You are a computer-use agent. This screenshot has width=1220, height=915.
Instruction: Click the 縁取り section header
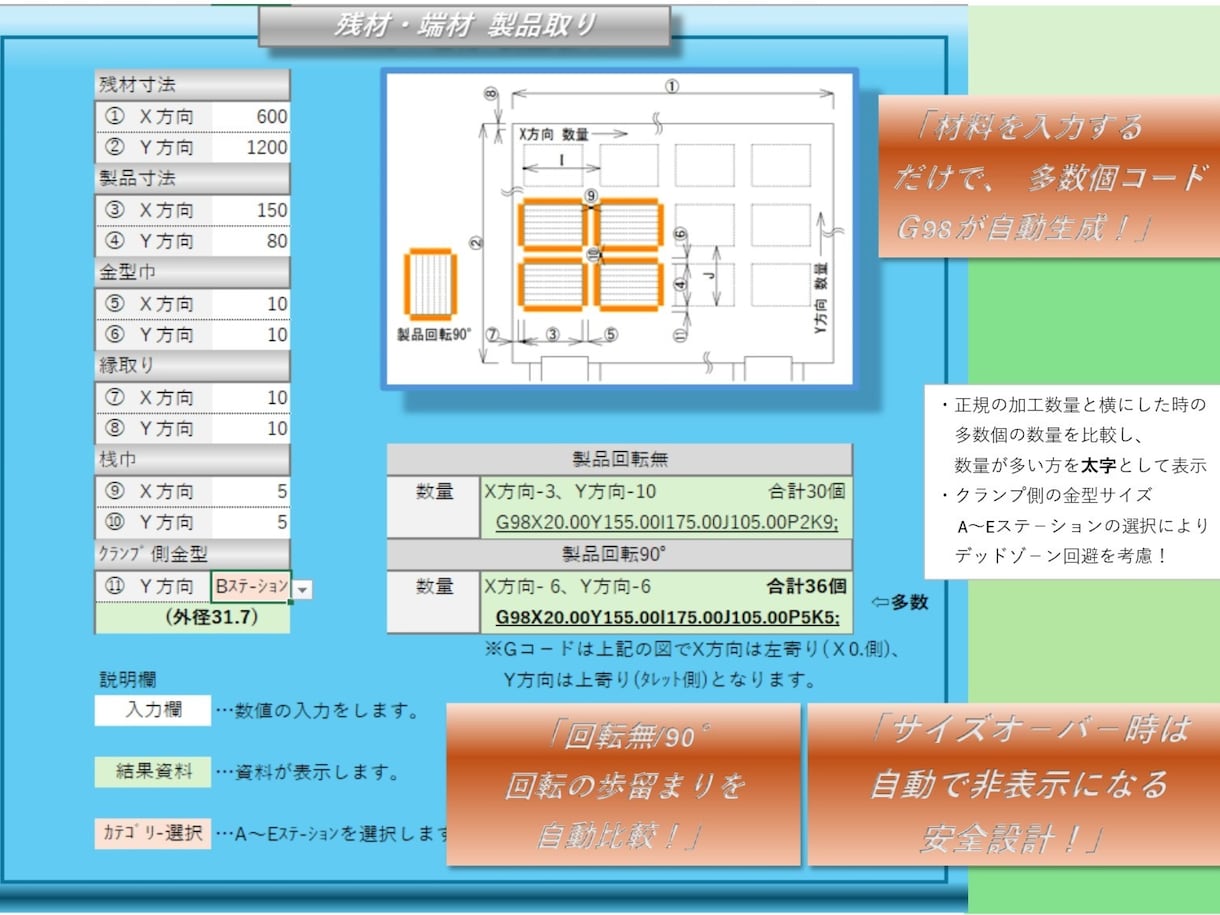(193, 365)
